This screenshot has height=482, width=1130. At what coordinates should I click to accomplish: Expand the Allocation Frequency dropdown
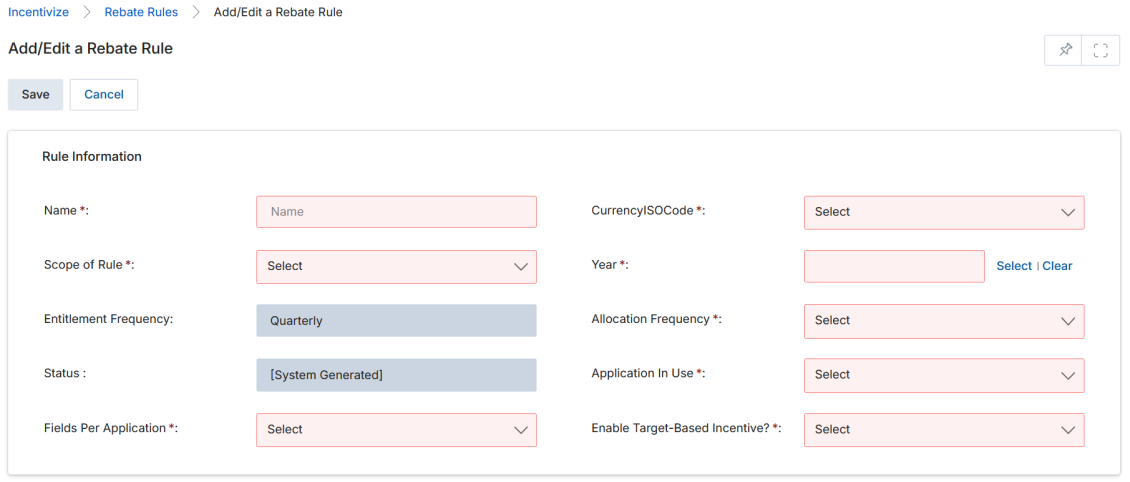click(x=944, y=321)
